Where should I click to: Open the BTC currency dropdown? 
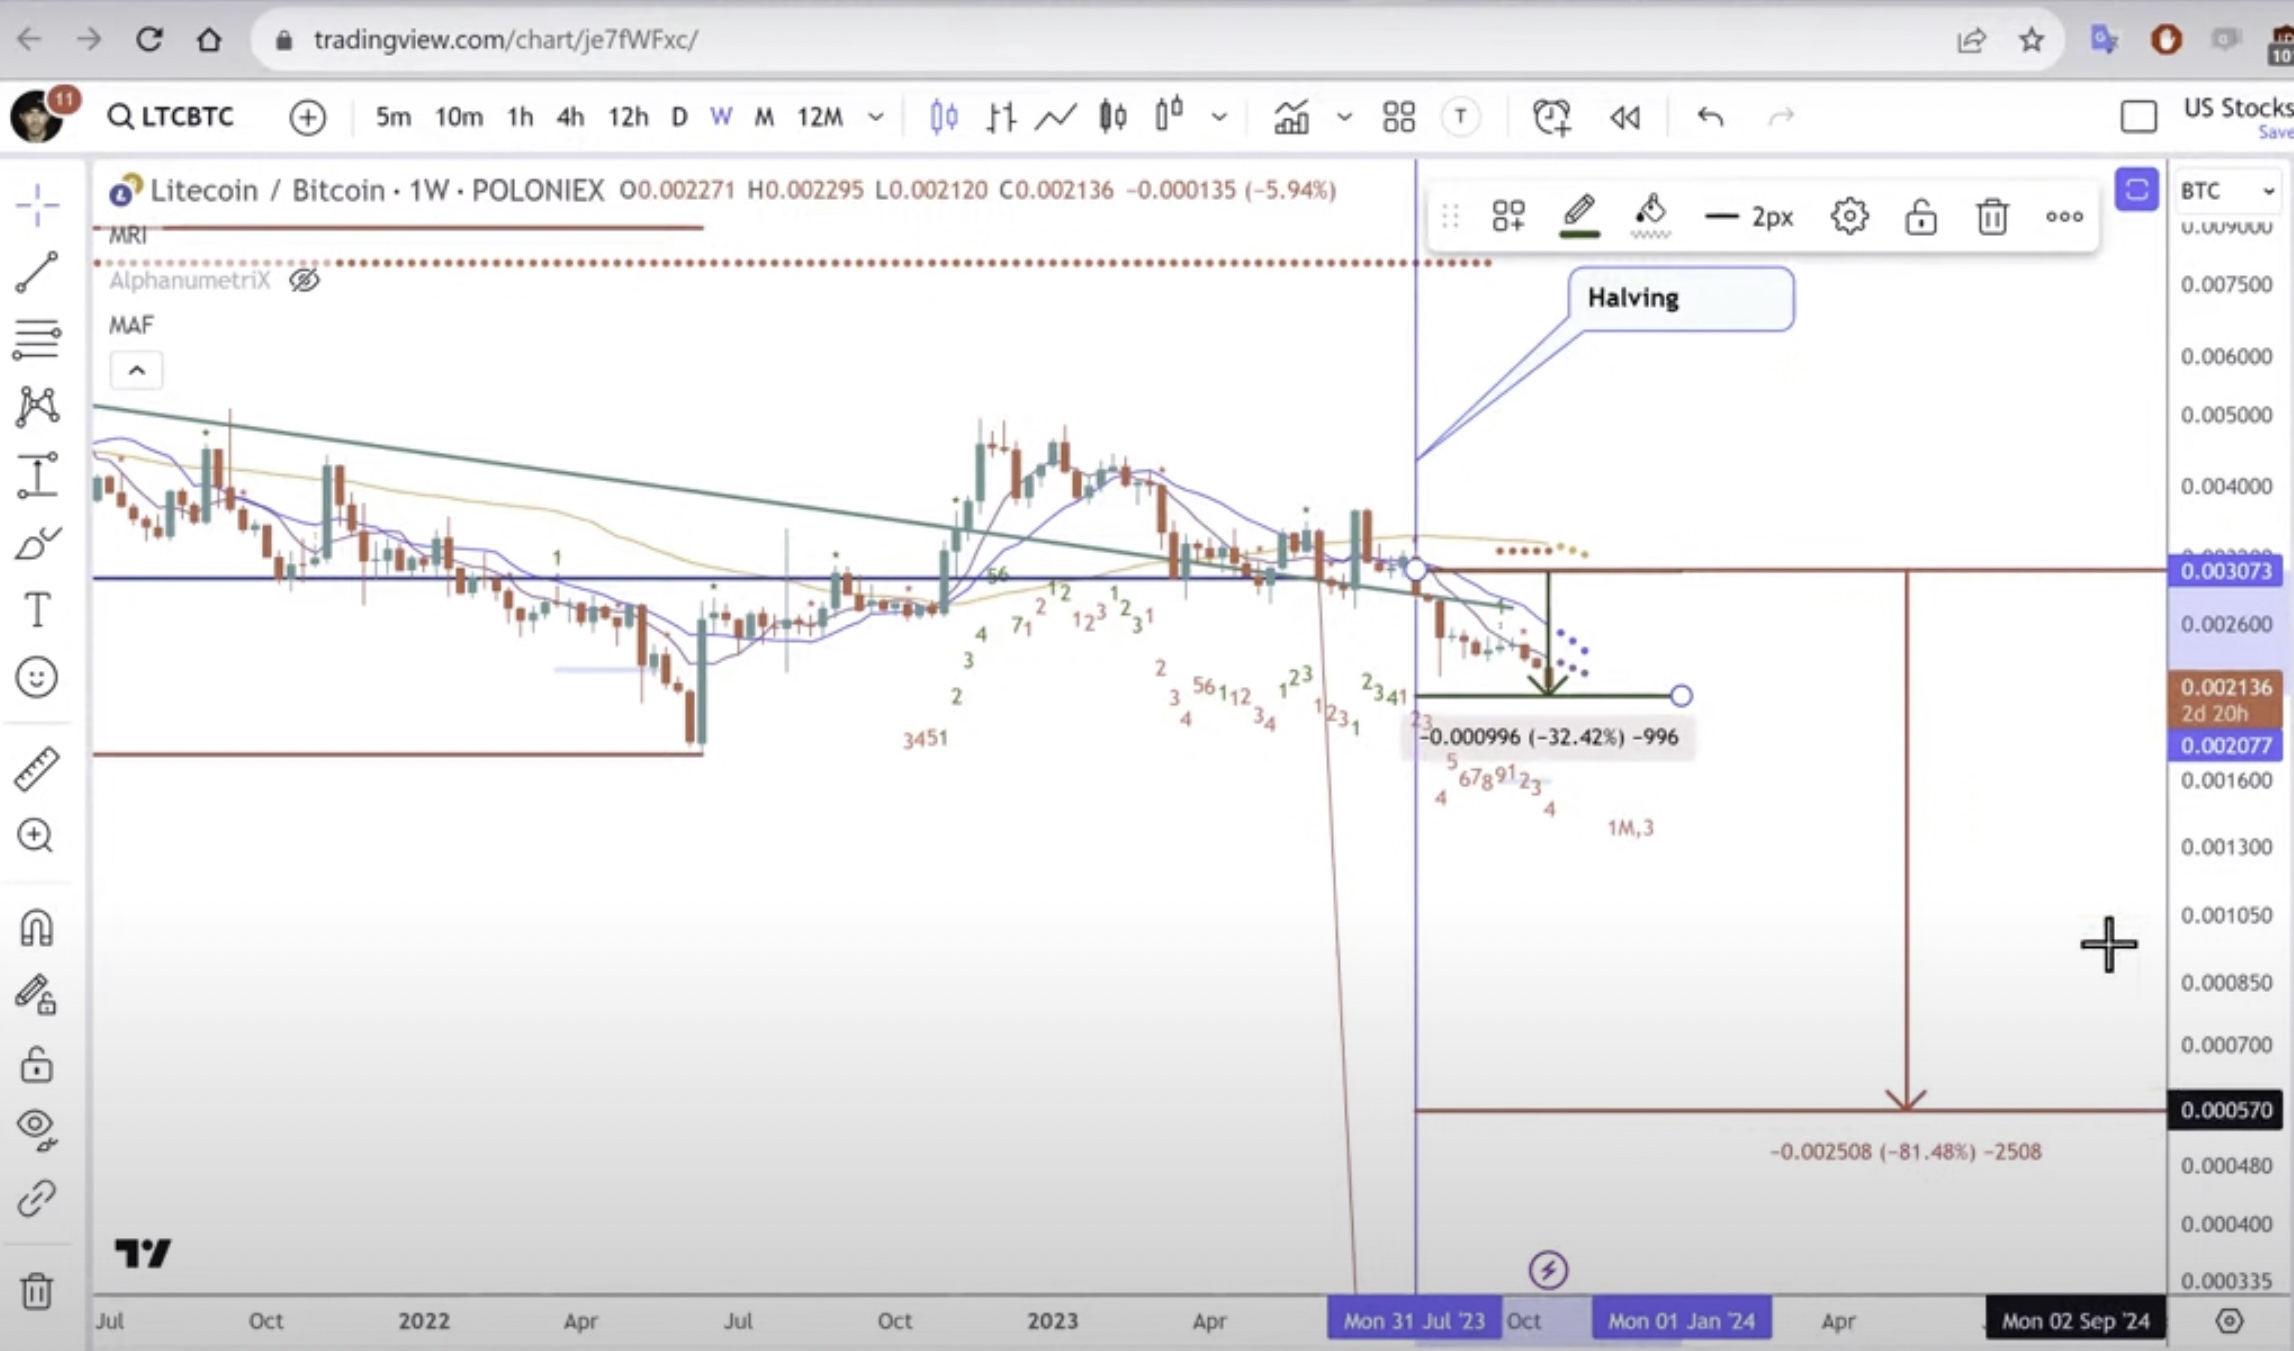point(2228,191)
